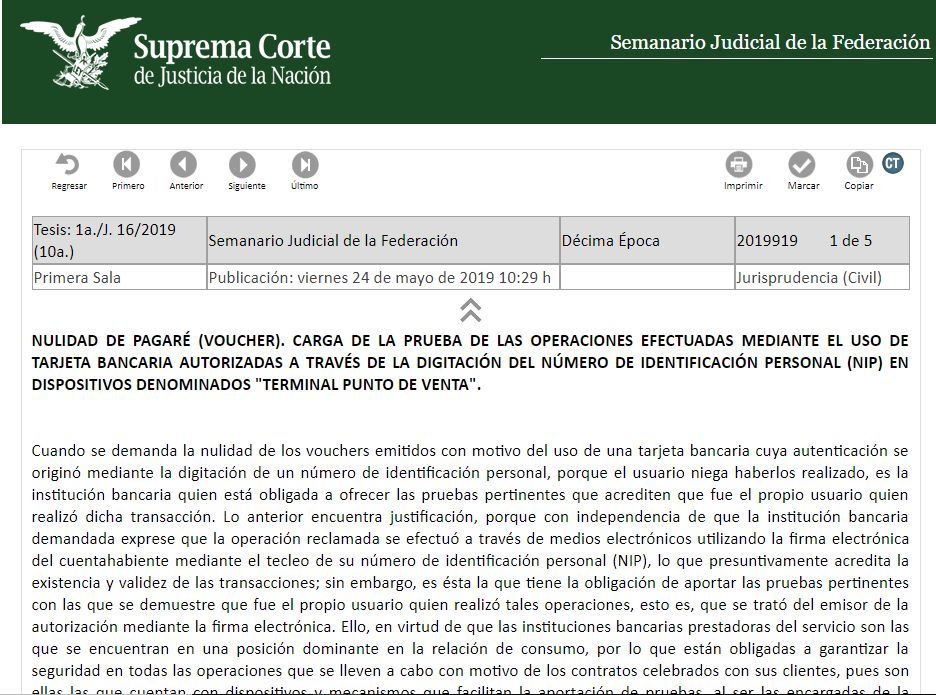Open the CT round badge icon
Screen dimensions: 936x695
tap(893, 163)
